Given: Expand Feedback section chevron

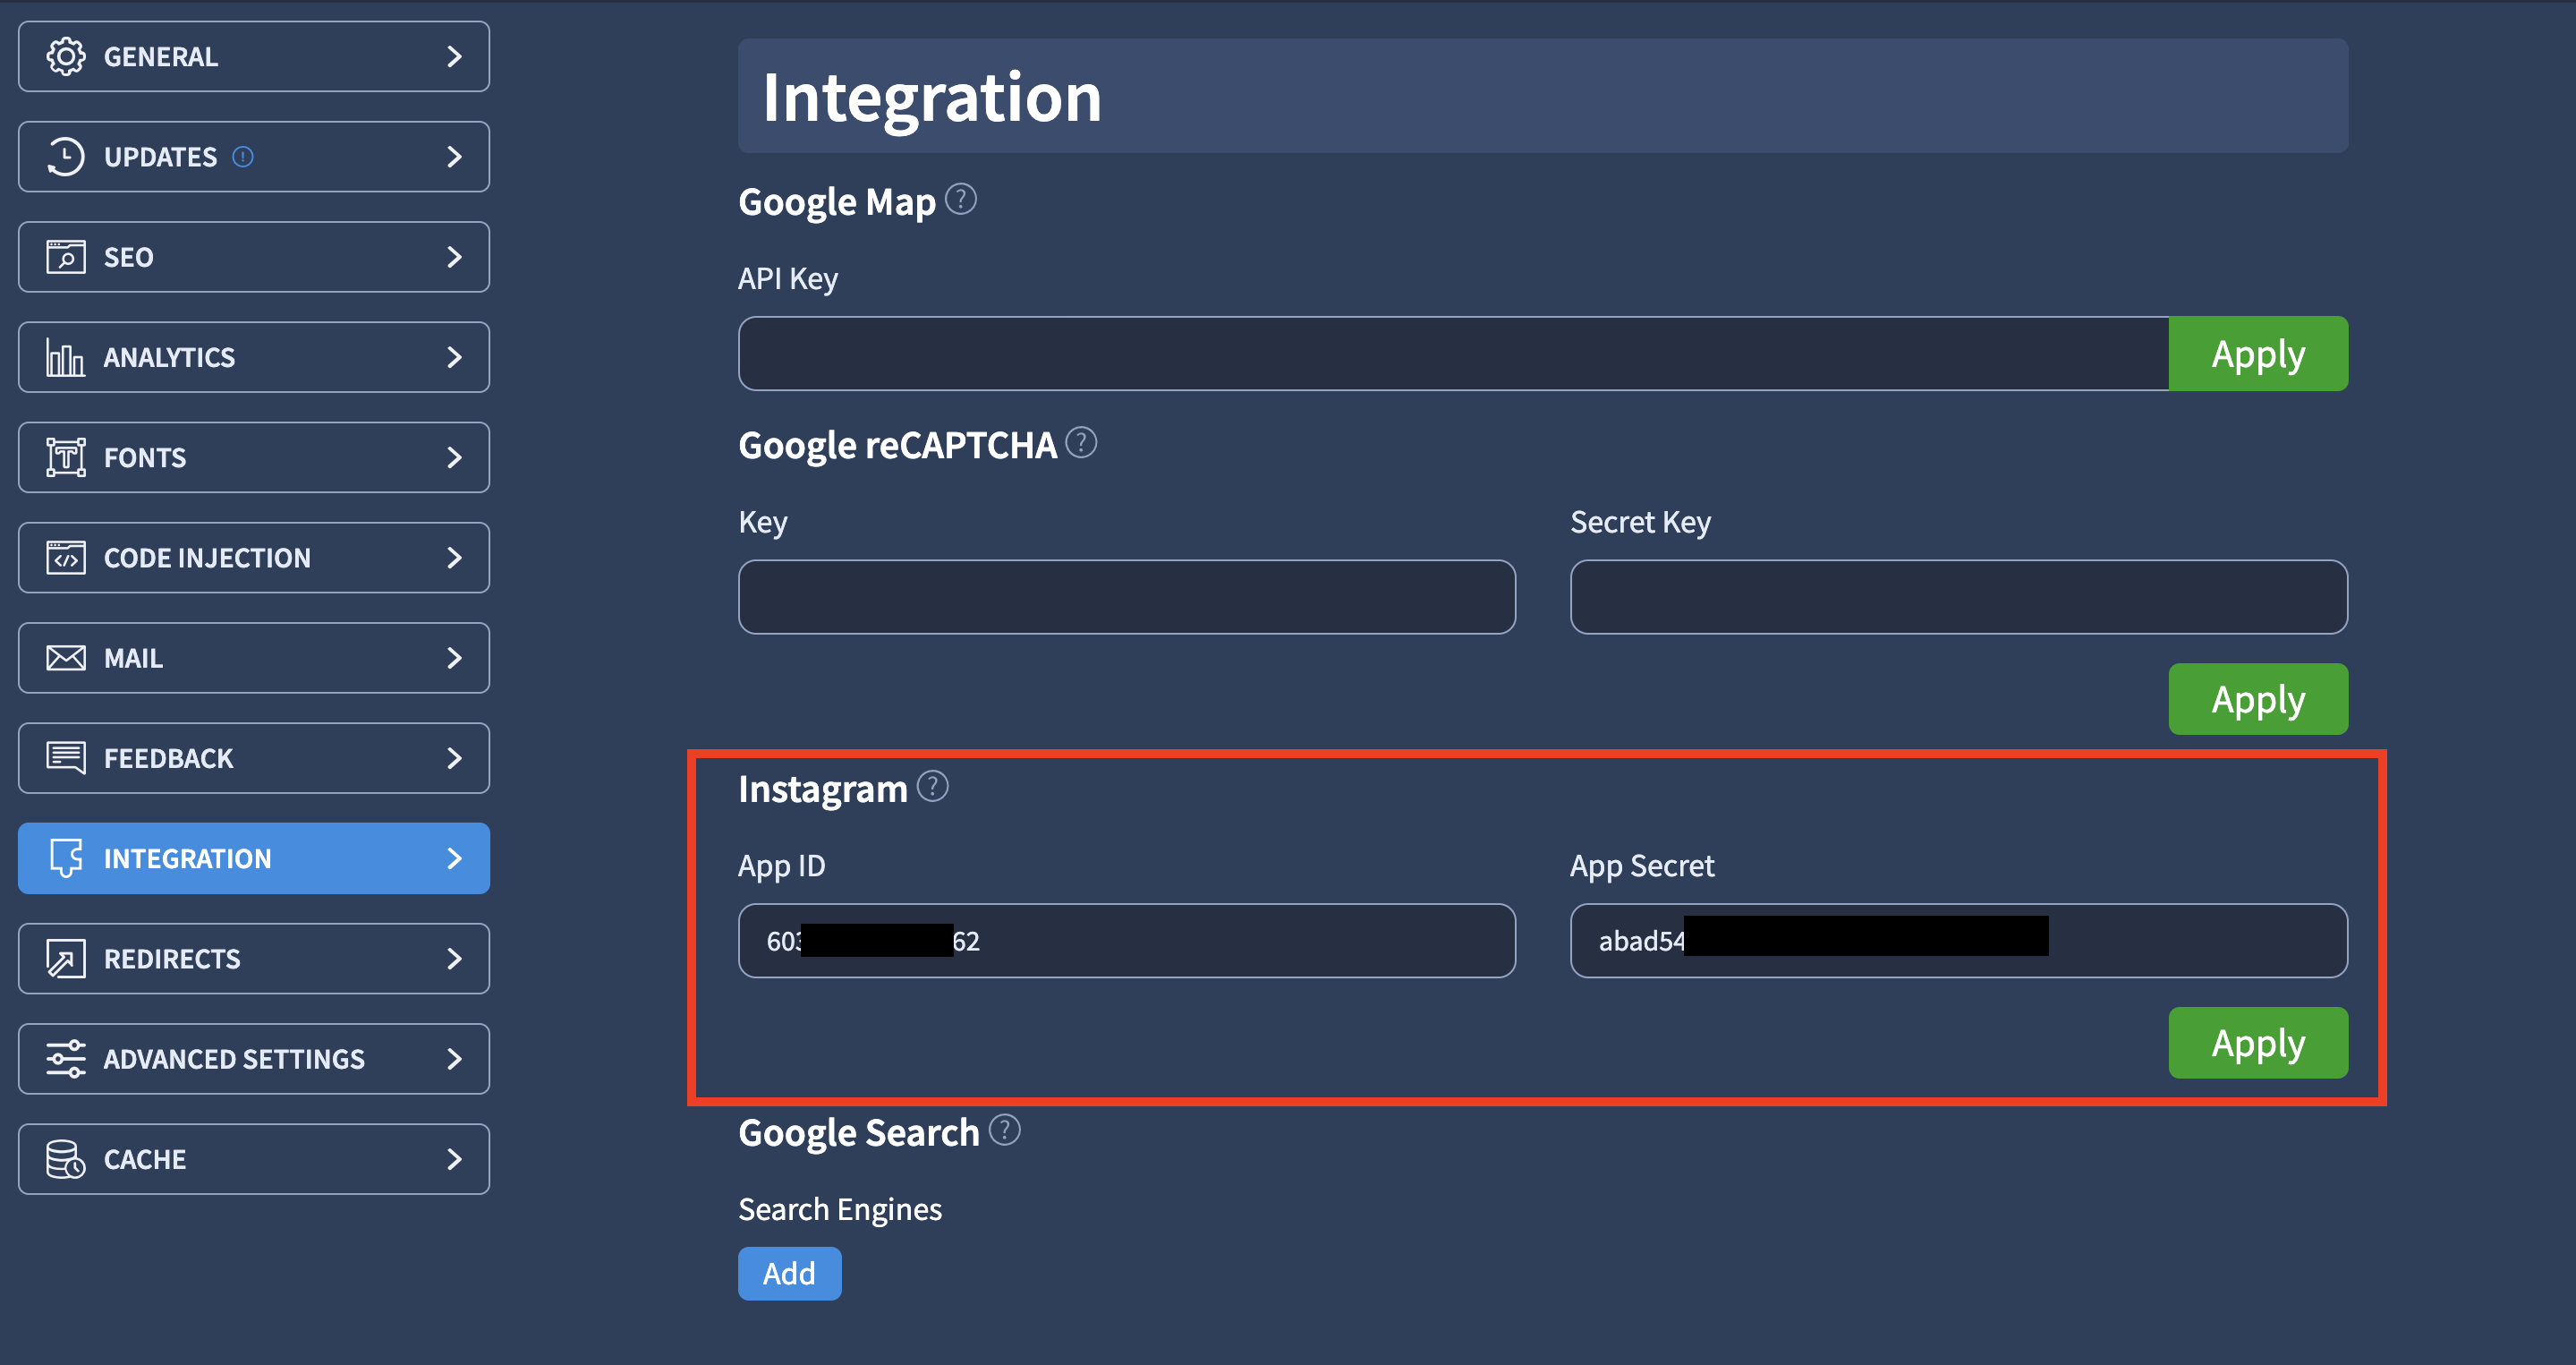Looking at the screenshot, I should pos(454,758).
